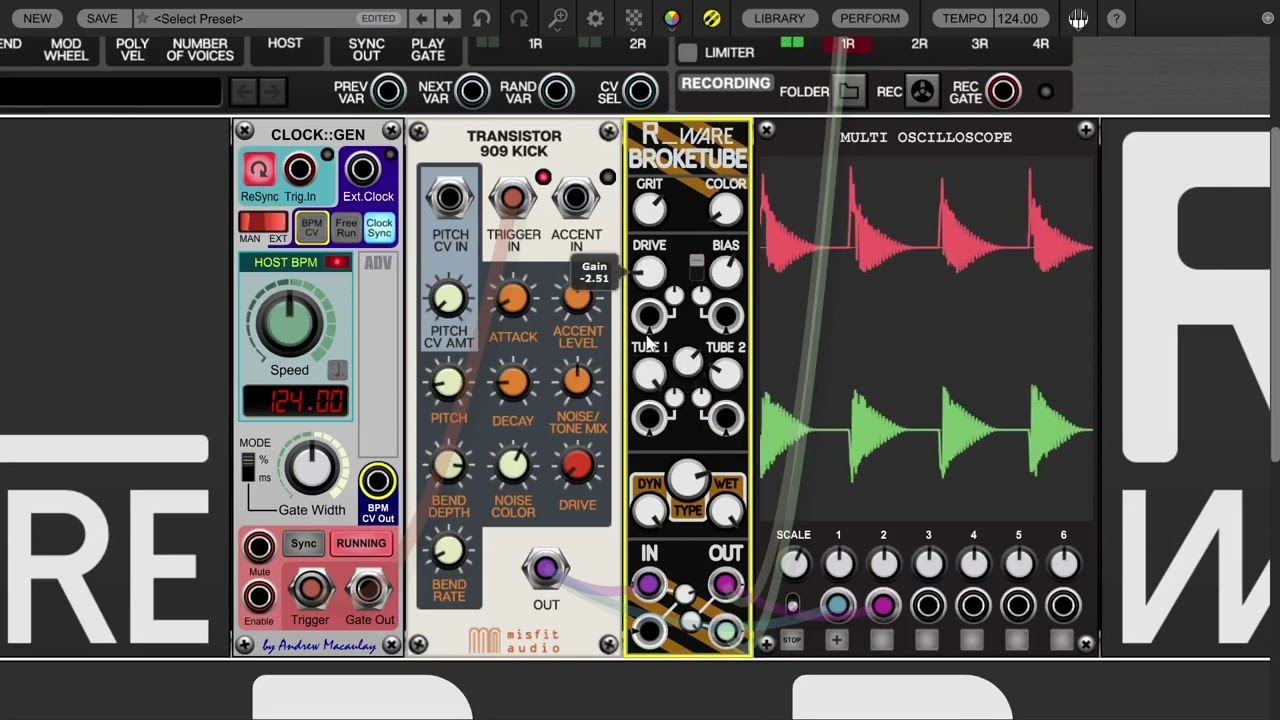Click the checkered pattern toolbar icon
This screenshot has height=720, width=1280.
[634, 18]
